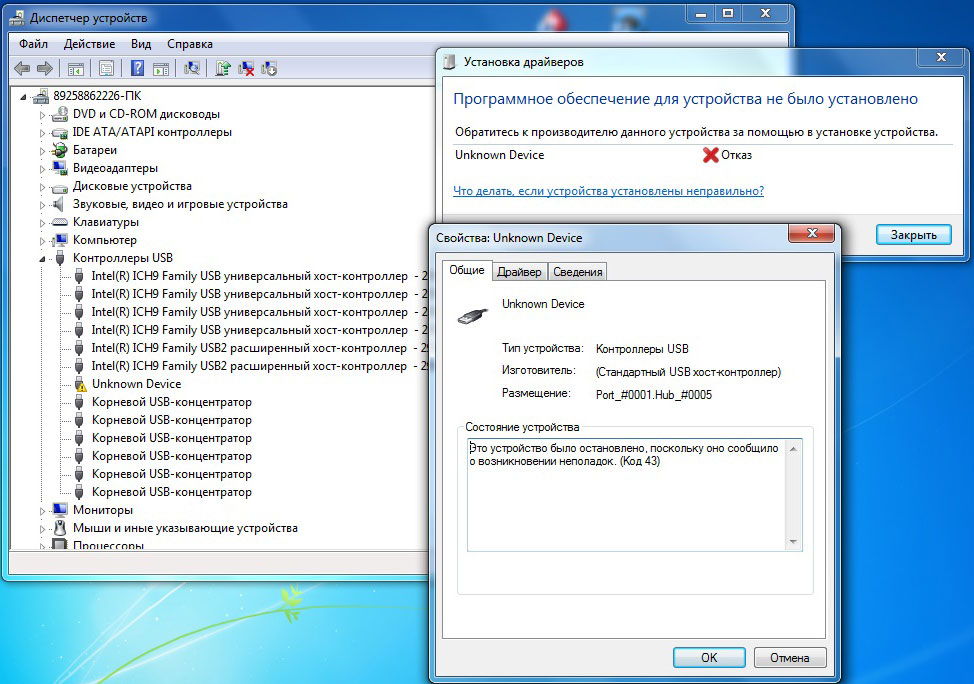Open Help via the blue question mark icon
Viewport: 974px width, 684px height.
point(137,68)
